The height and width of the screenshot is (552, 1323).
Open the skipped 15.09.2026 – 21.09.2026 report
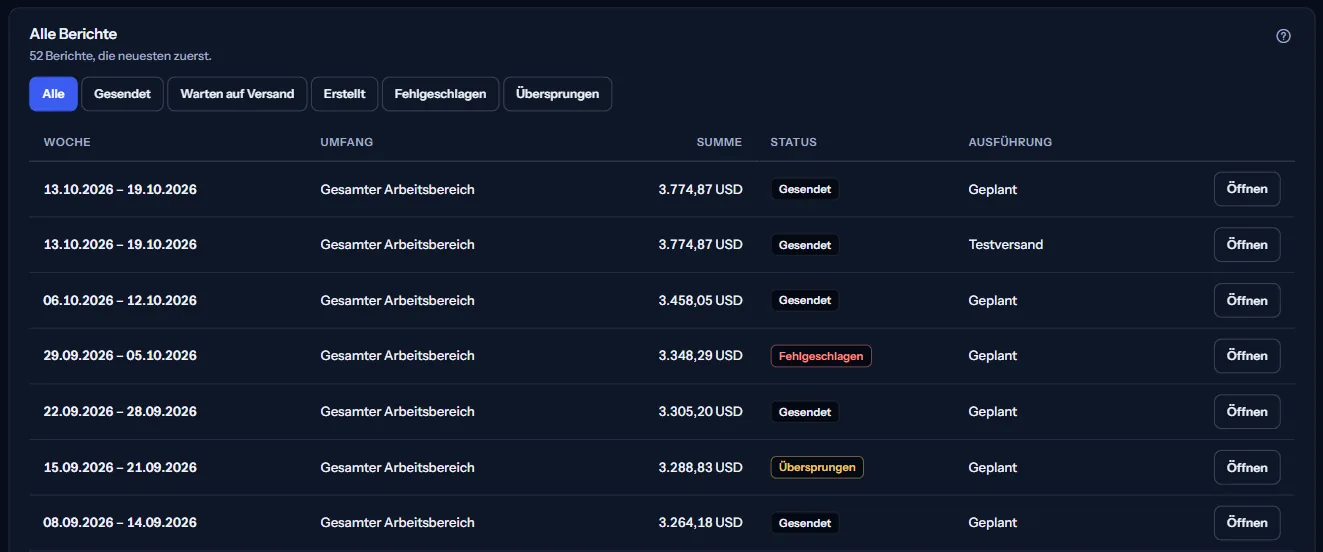(x=1247, y=467)
